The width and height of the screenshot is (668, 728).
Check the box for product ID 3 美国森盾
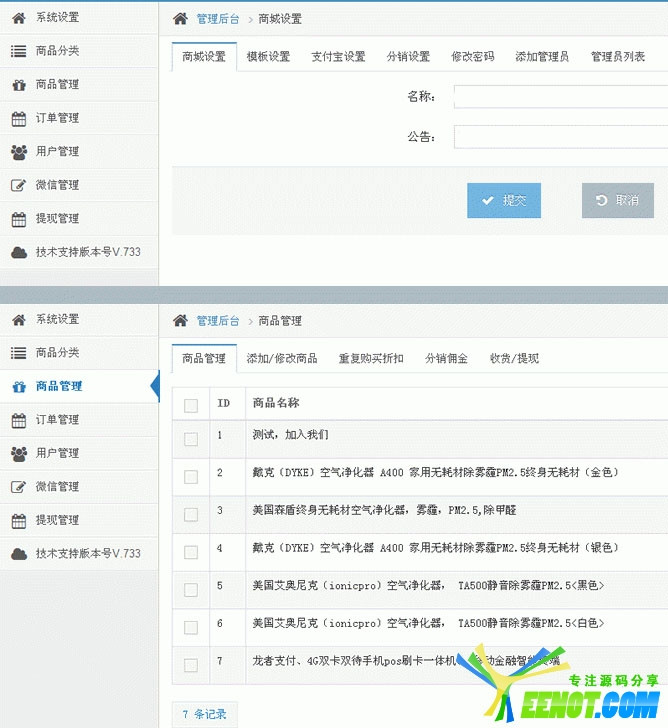191,514
